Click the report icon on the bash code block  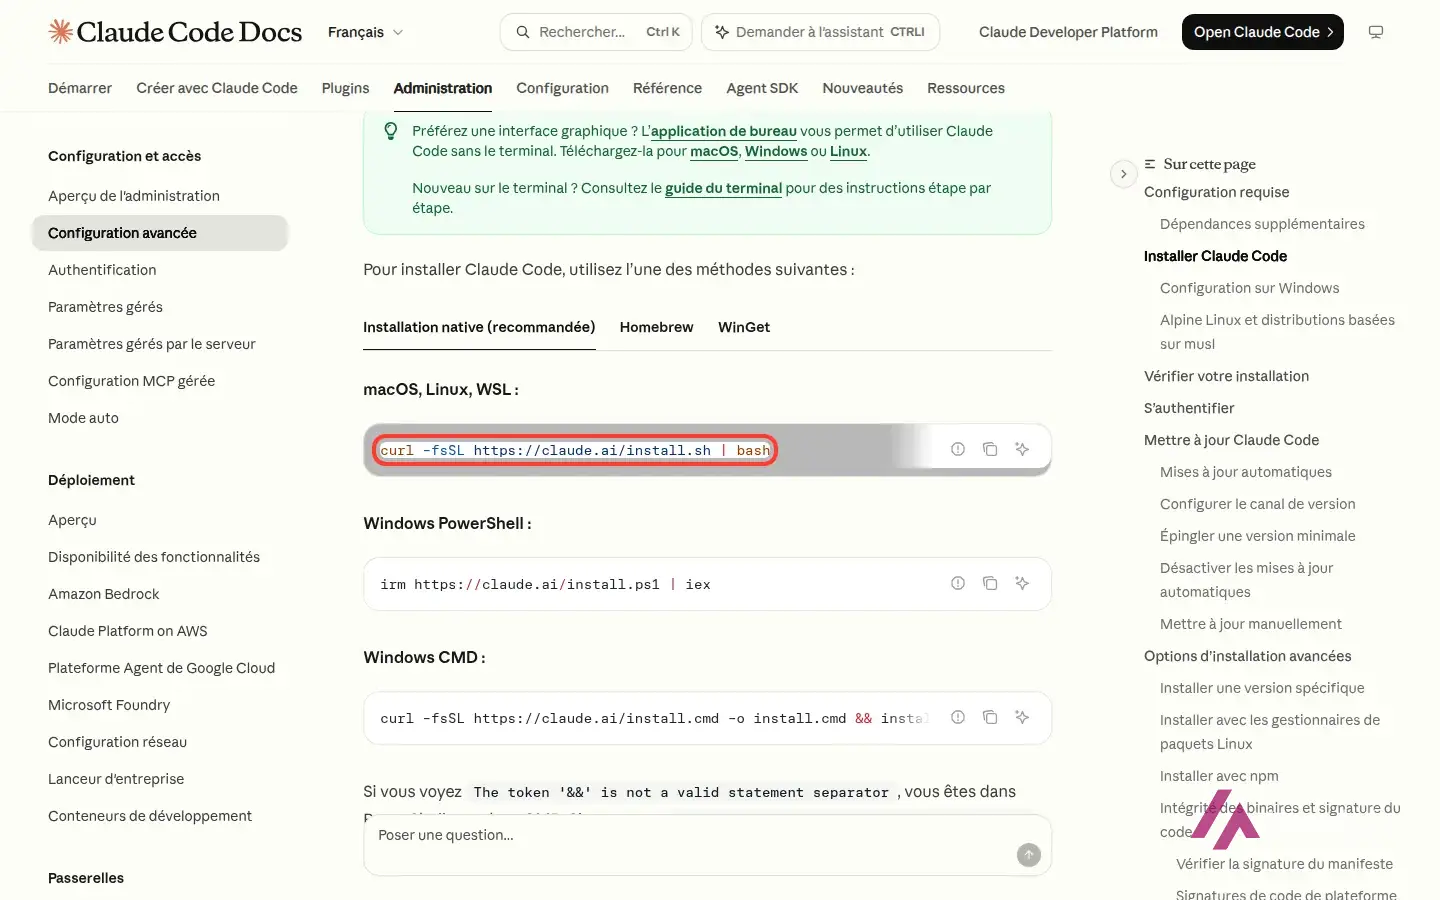(958, 449)
